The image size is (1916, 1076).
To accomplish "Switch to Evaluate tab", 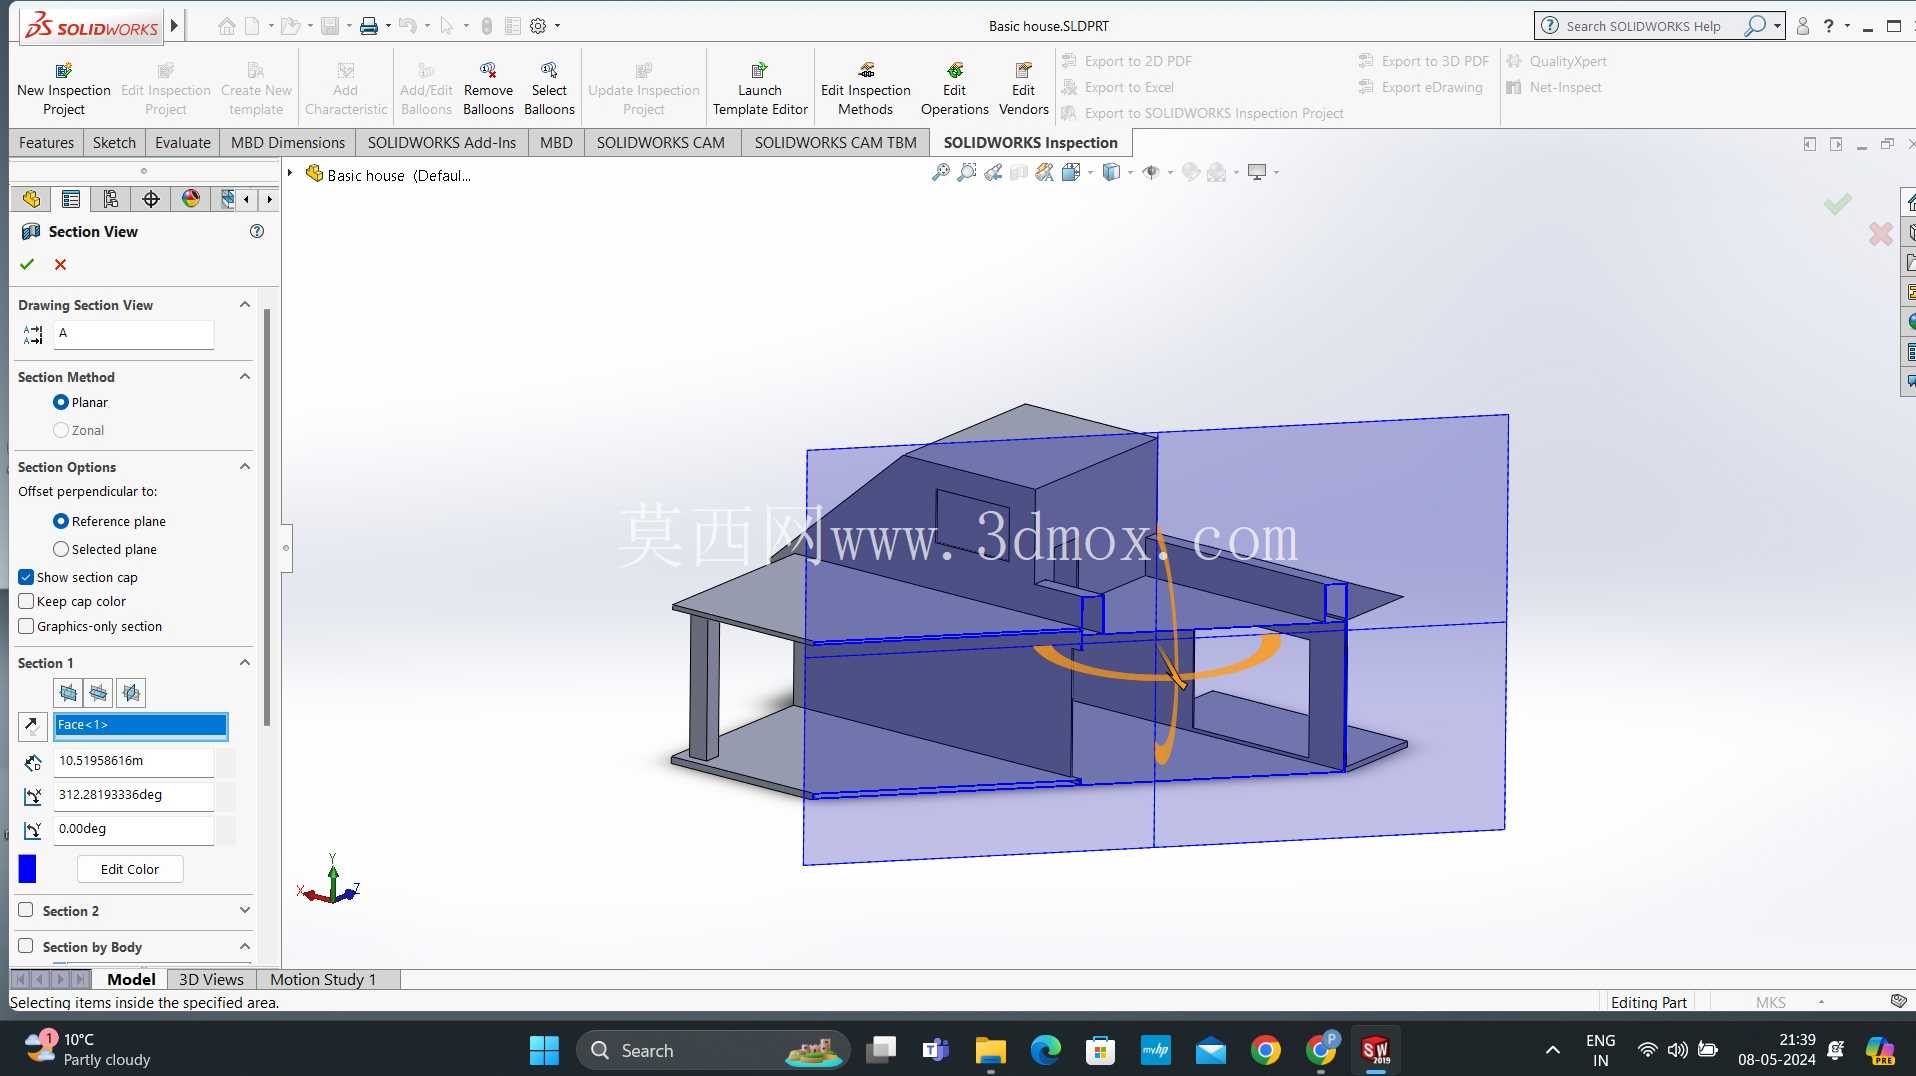I will [183, 142].
